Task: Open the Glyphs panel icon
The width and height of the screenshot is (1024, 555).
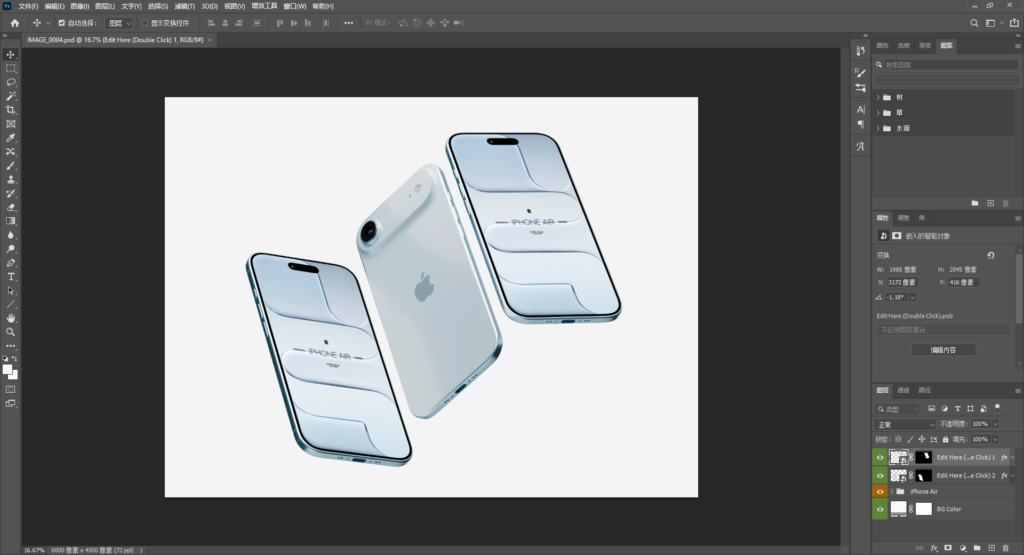Action: (x=861, y=147)
